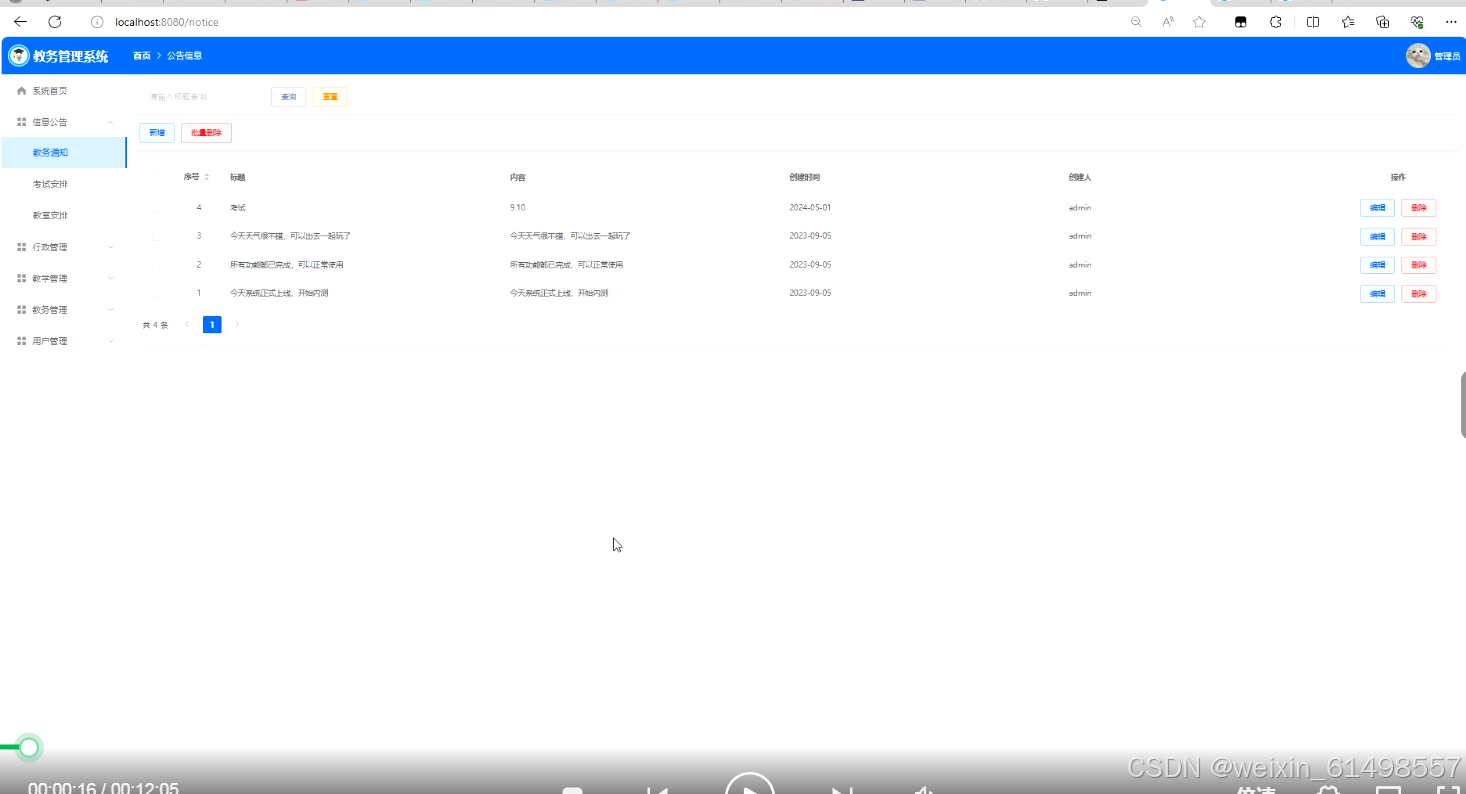1466x794 pixels.
Task: Click the 新增 button to add a notice
Action: [156, 132]
